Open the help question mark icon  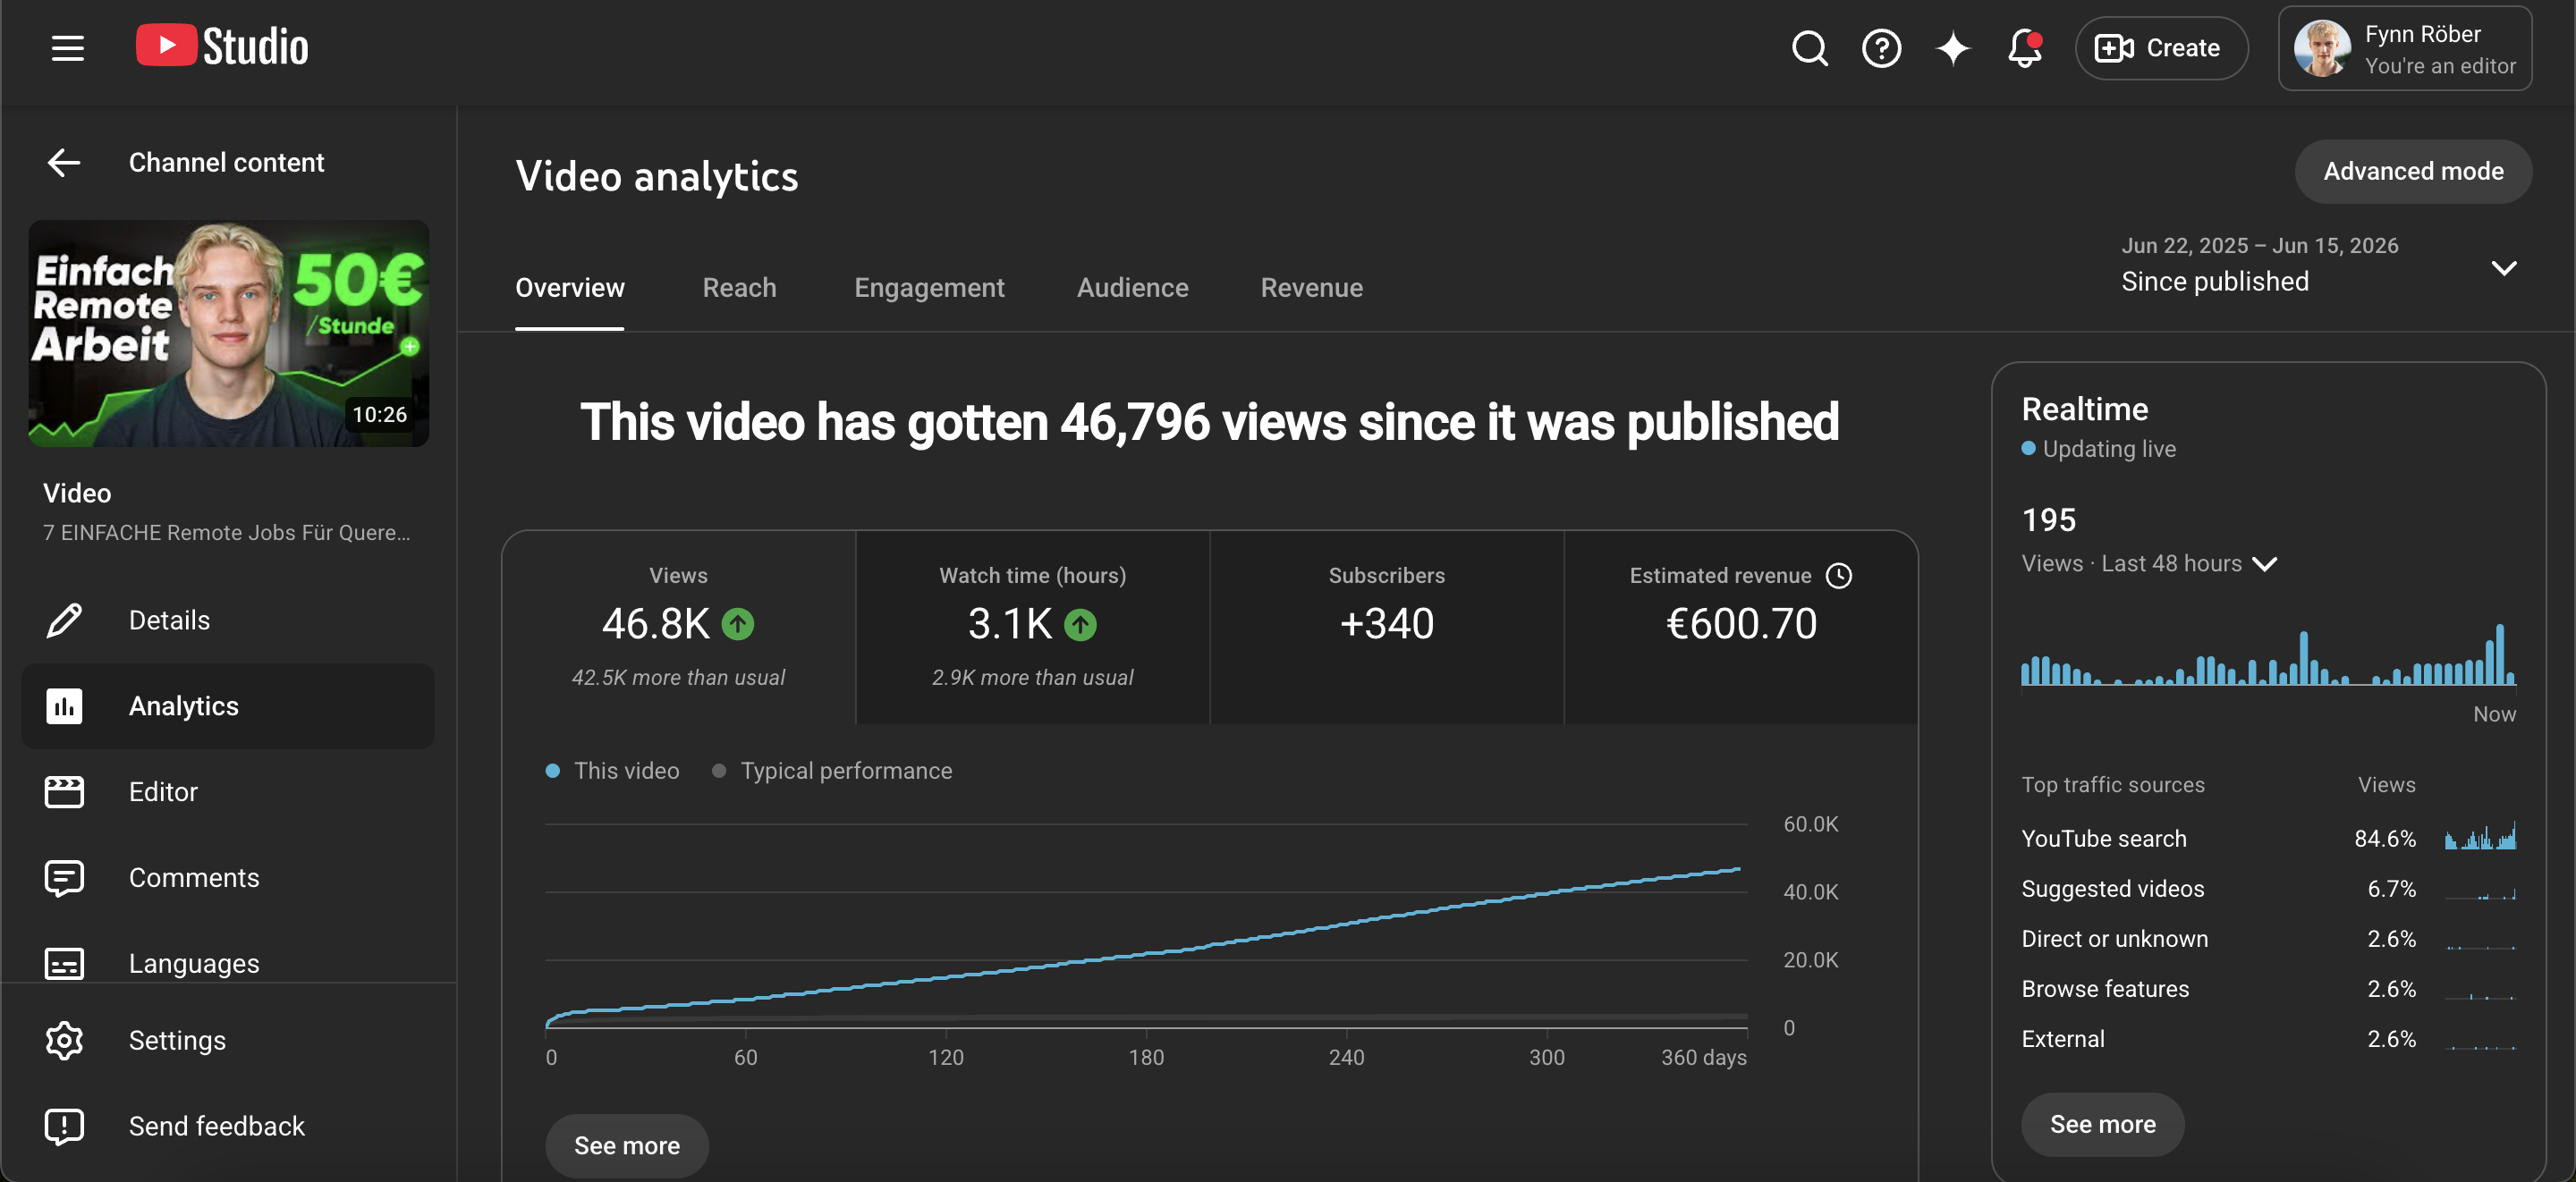point(1881,47)
